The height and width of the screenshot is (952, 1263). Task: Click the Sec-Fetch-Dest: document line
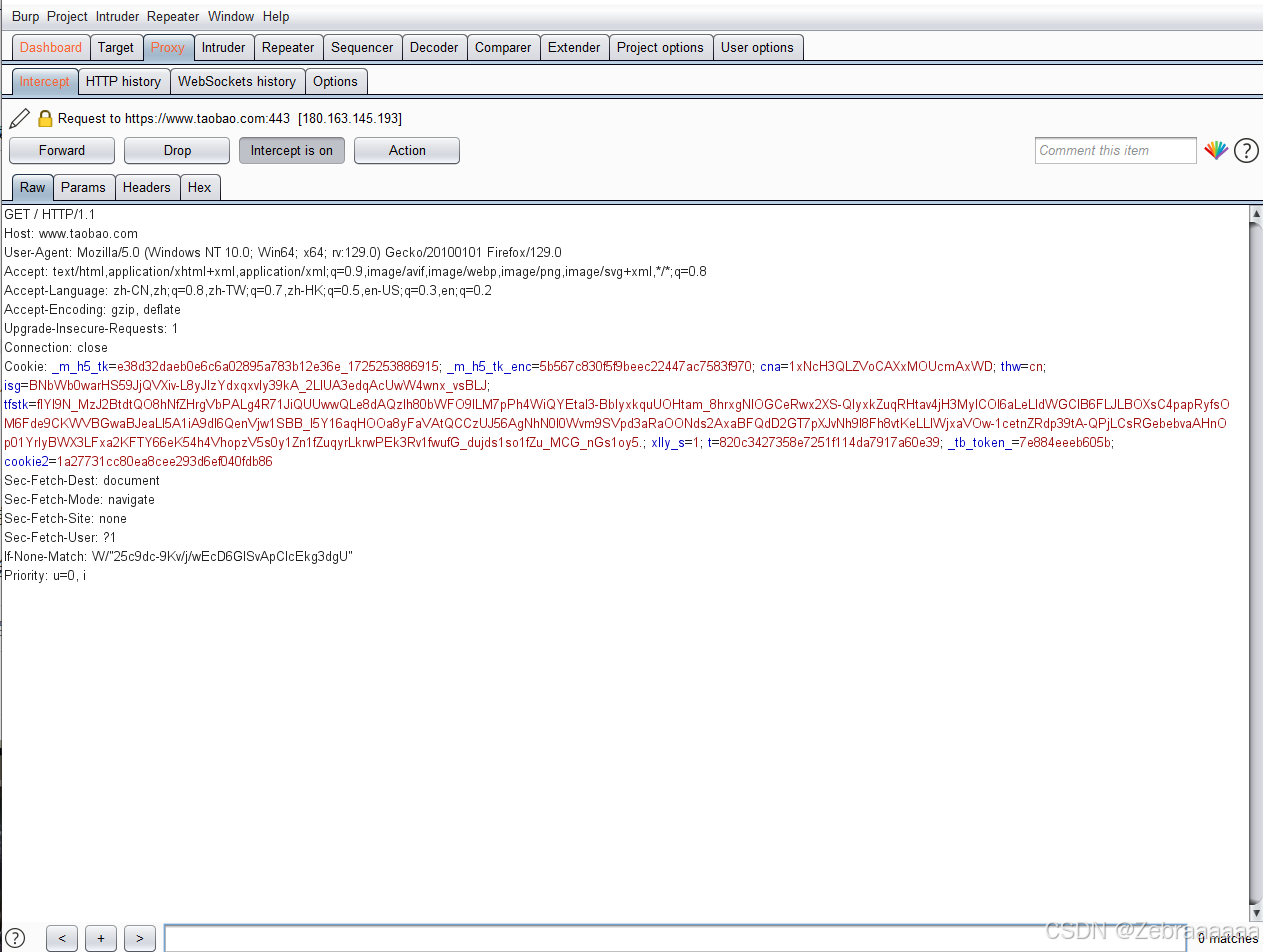pyautogui.click(x=82, y=481)
